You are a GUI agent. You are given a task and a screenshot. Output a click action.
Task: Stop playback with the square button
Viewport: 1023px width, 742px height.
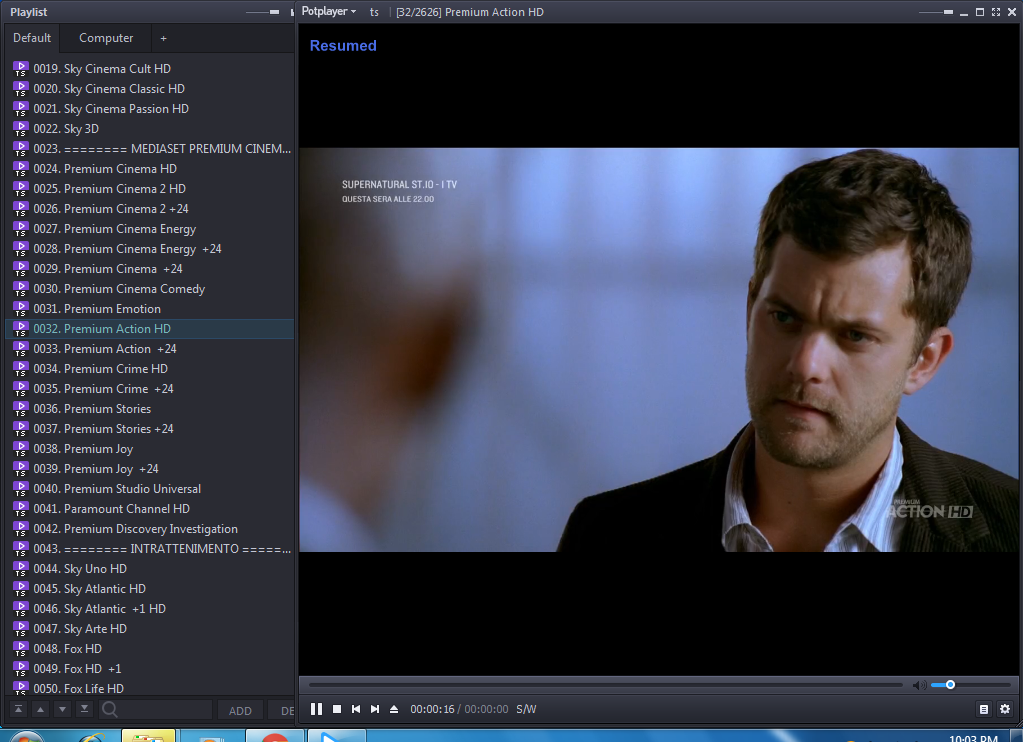point(337,709)
